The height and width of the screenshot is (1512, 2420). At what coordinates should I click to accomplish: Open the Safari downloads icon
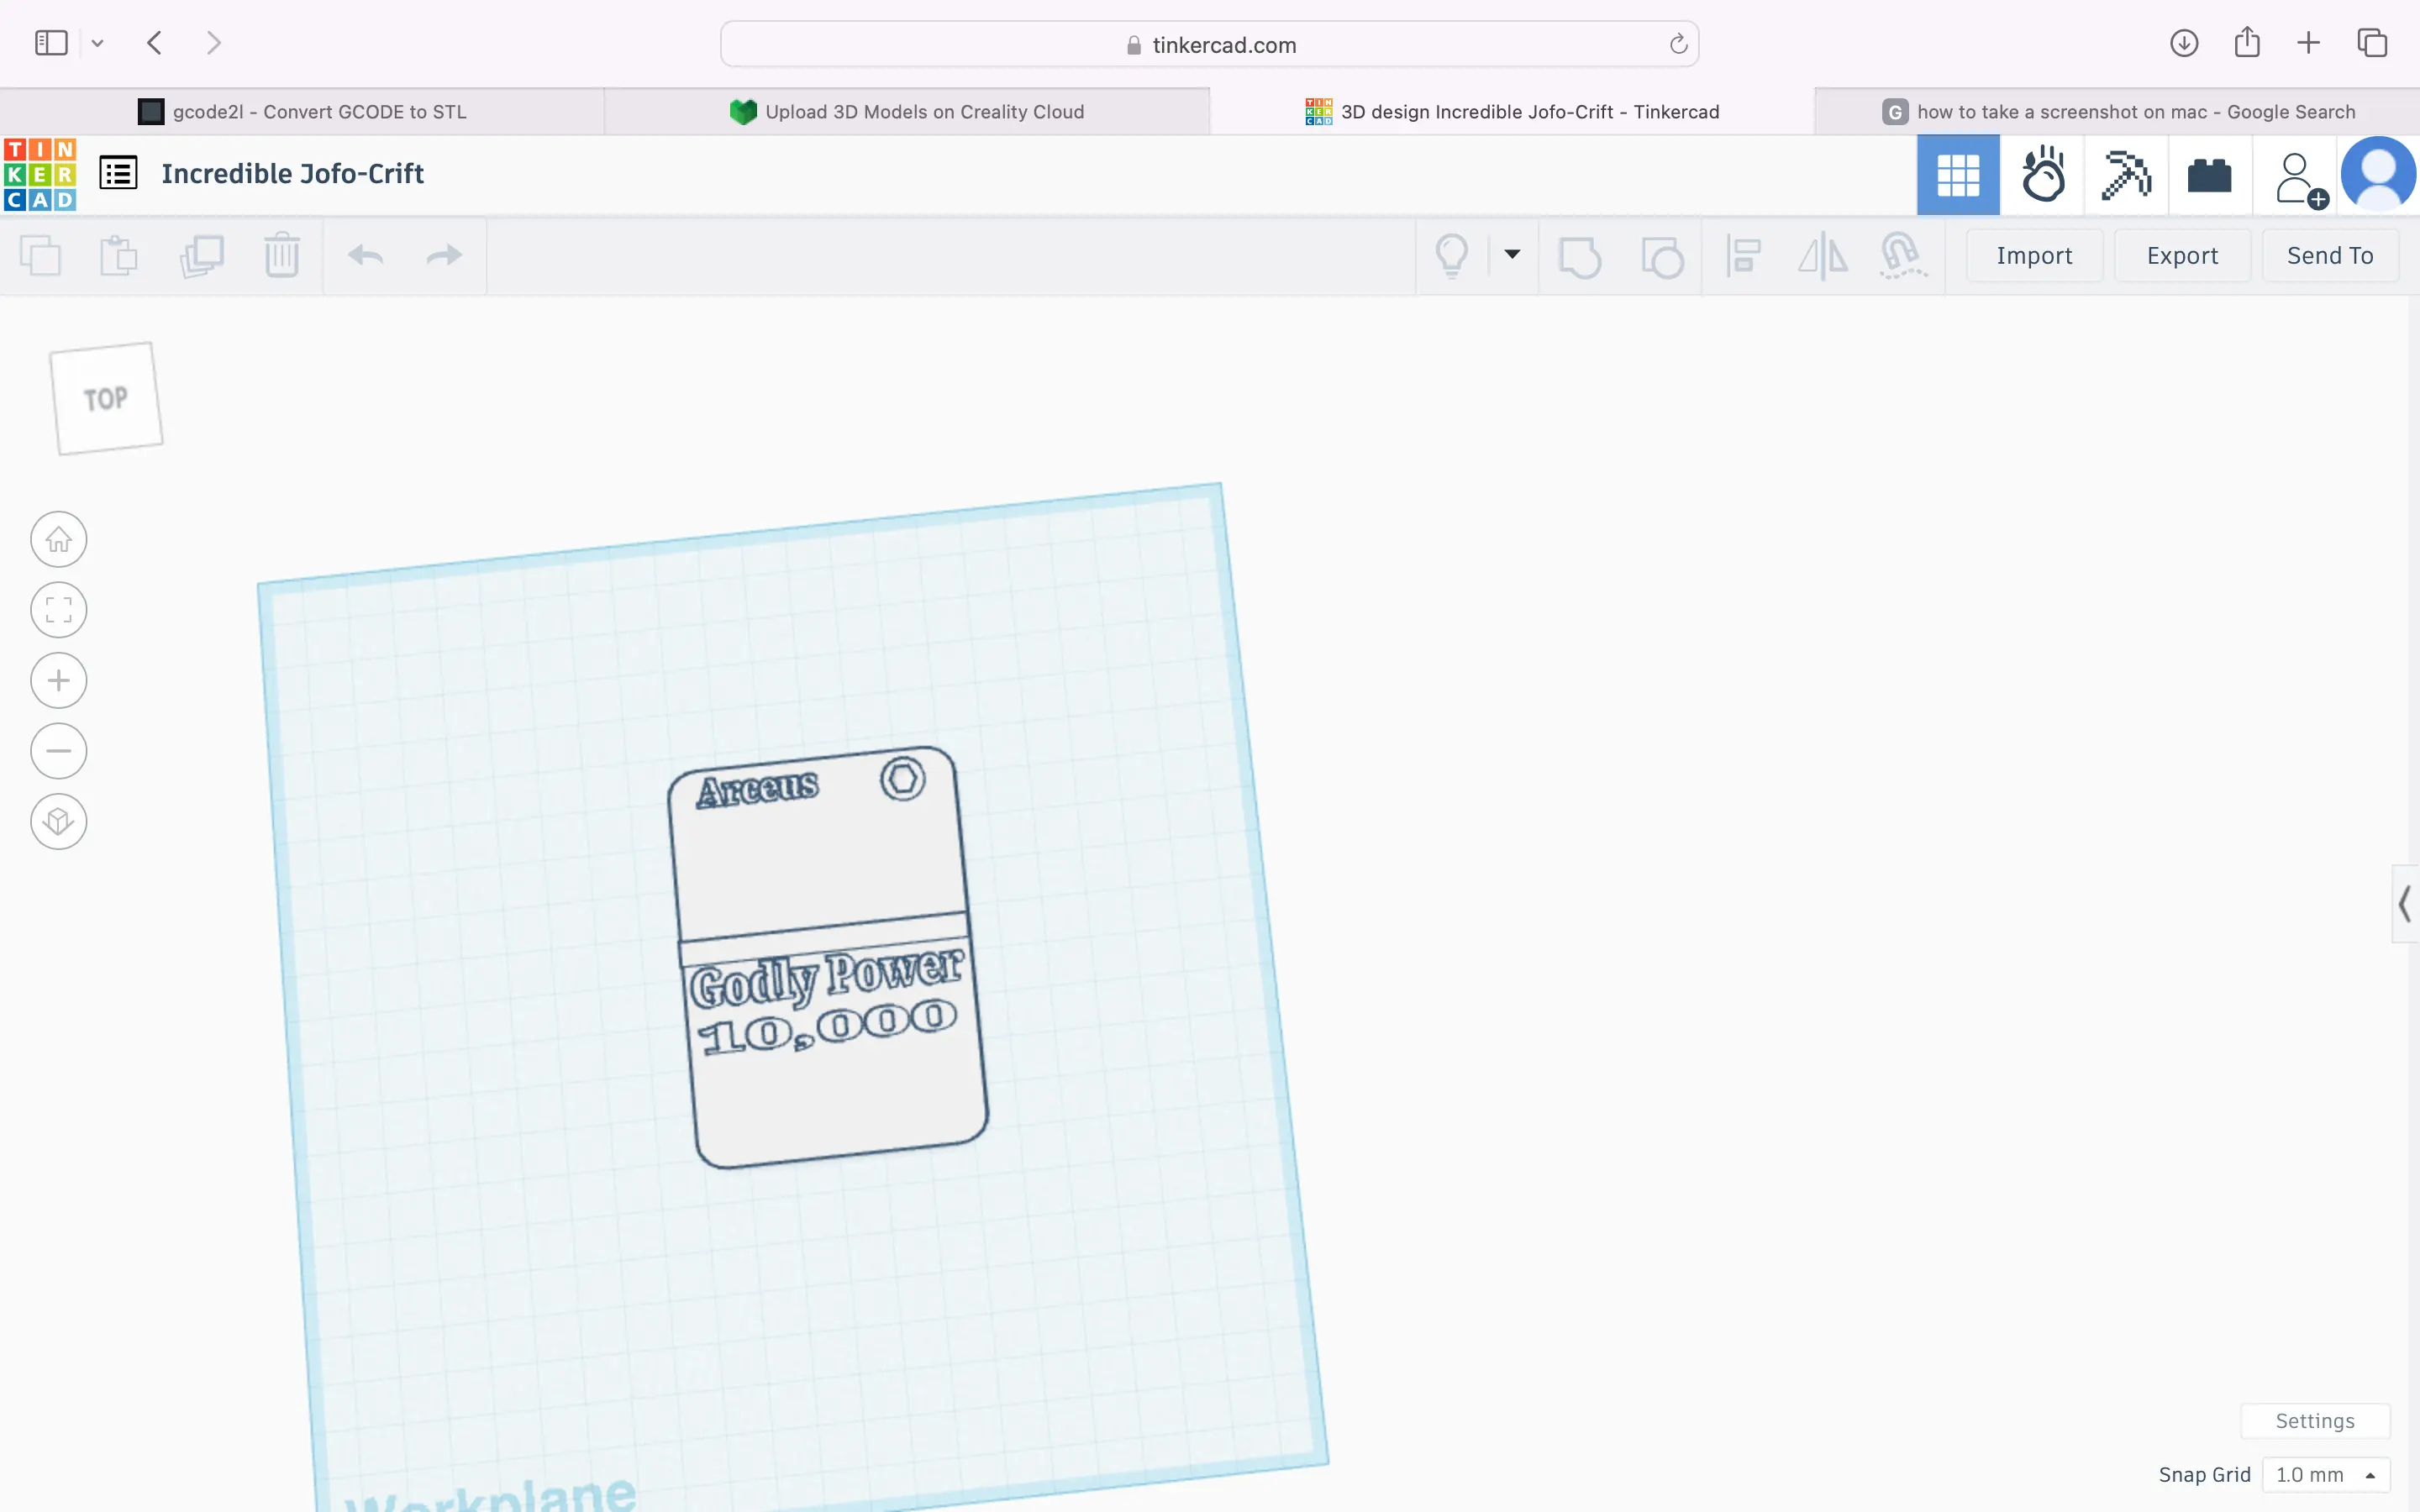tap(2184, 43)
